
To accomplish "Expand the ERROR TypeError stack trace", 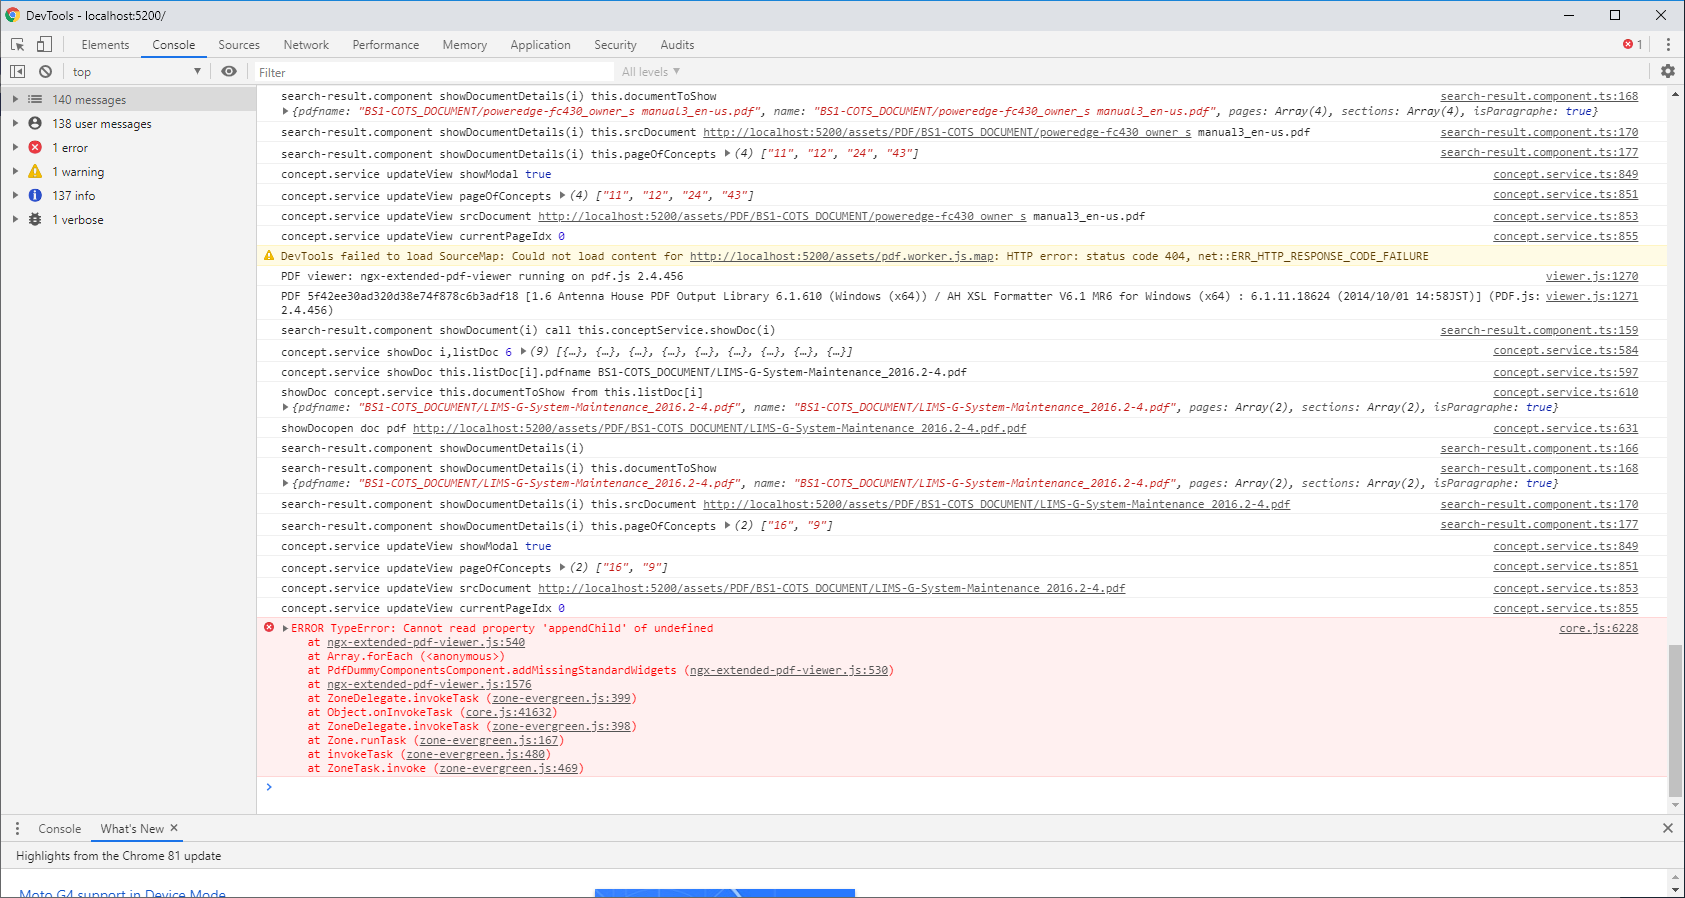I will [x=286, y=629].
